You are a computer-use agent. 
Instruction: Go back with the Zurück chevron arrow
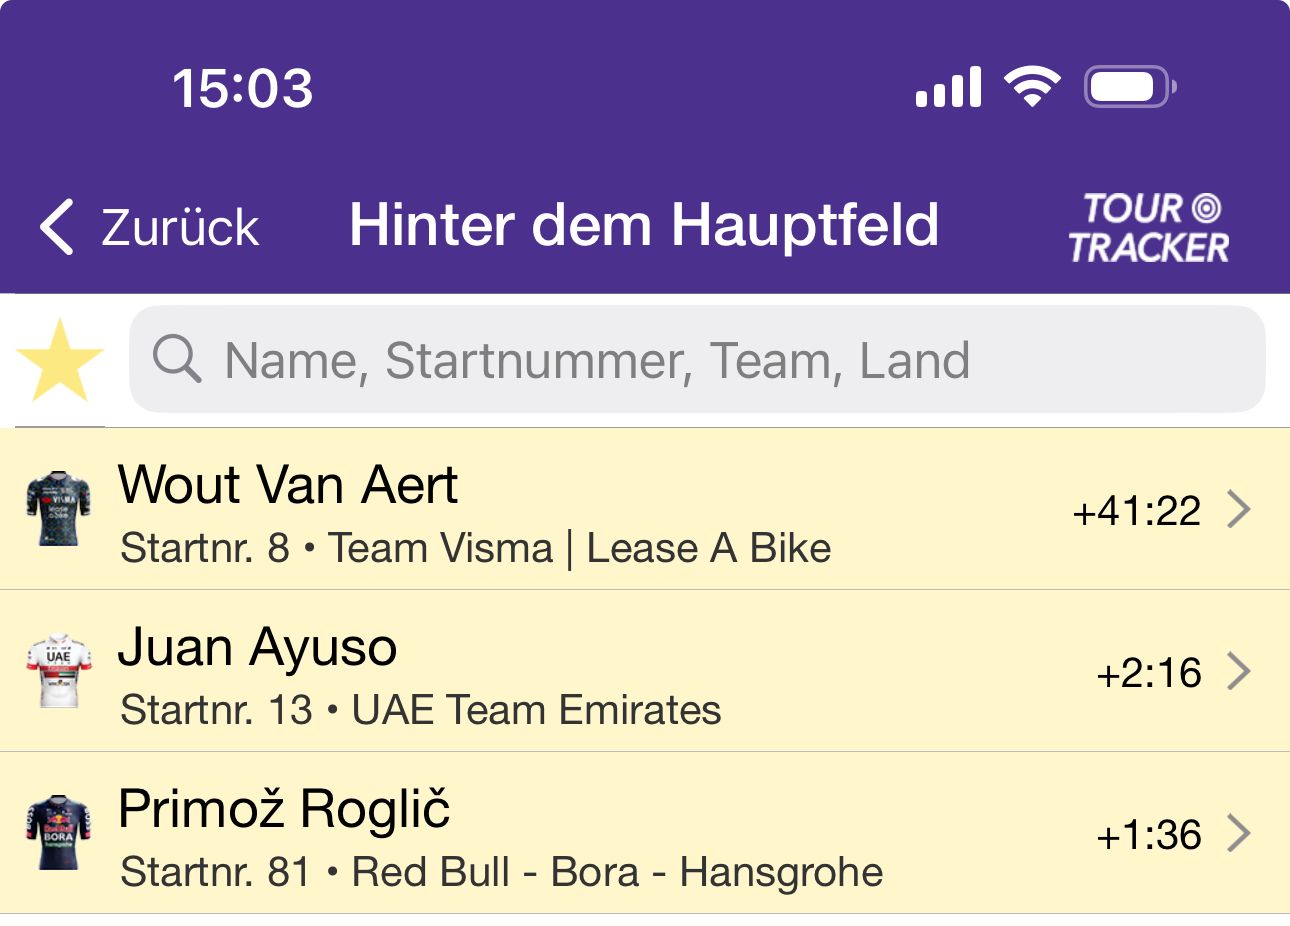tap(57, 226)
